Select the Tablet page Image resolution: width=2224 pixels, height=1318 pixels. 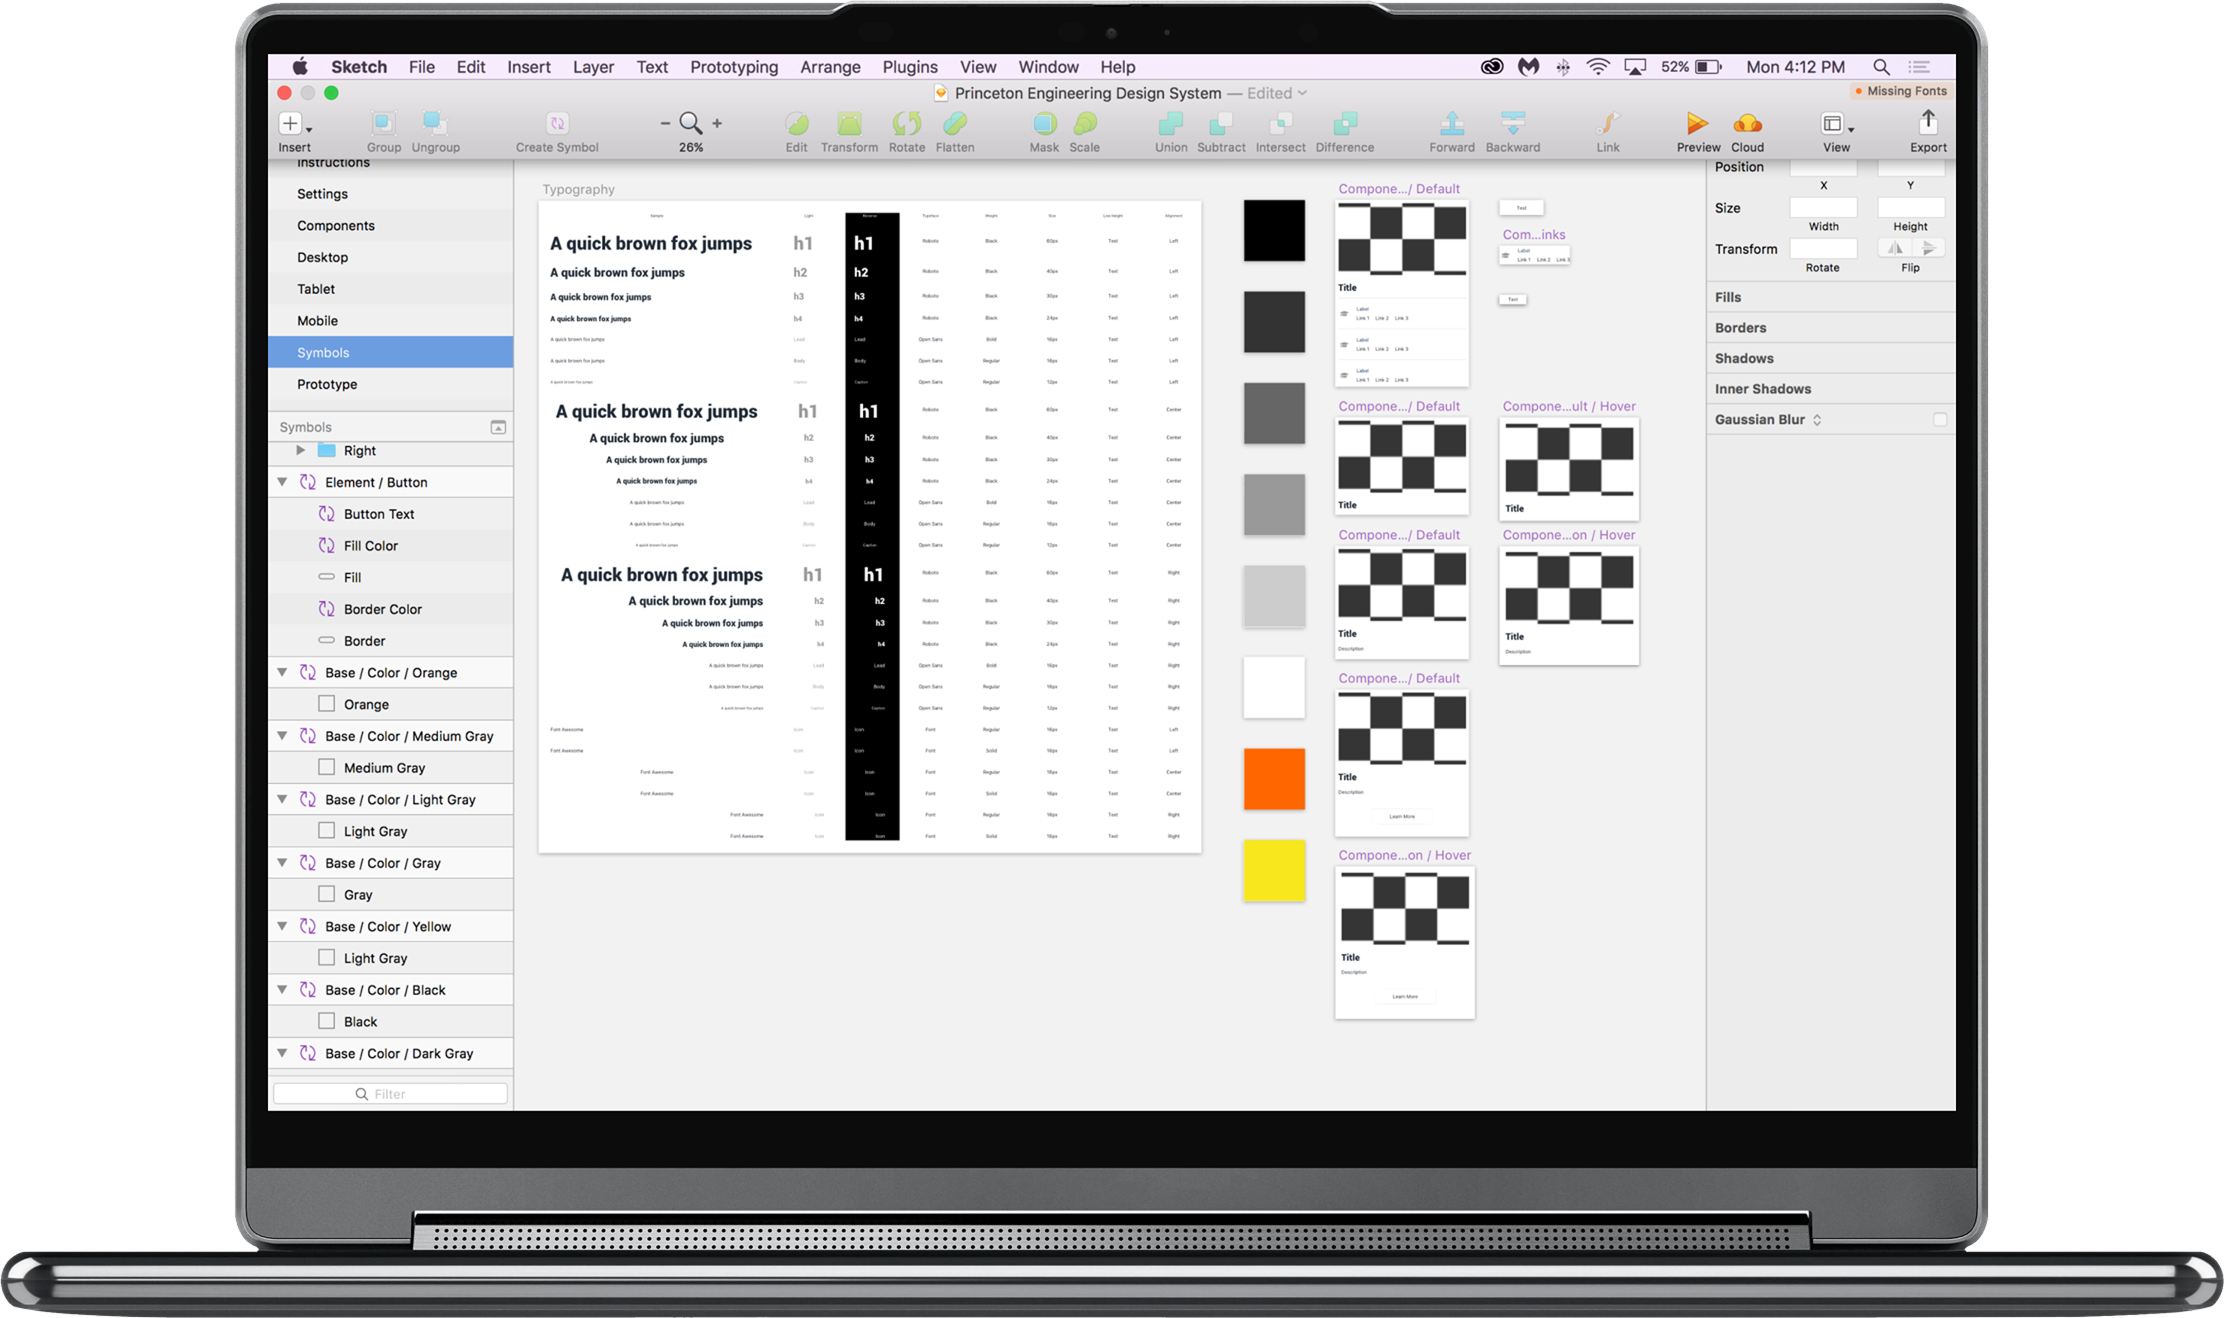click(x=391, y=289)
